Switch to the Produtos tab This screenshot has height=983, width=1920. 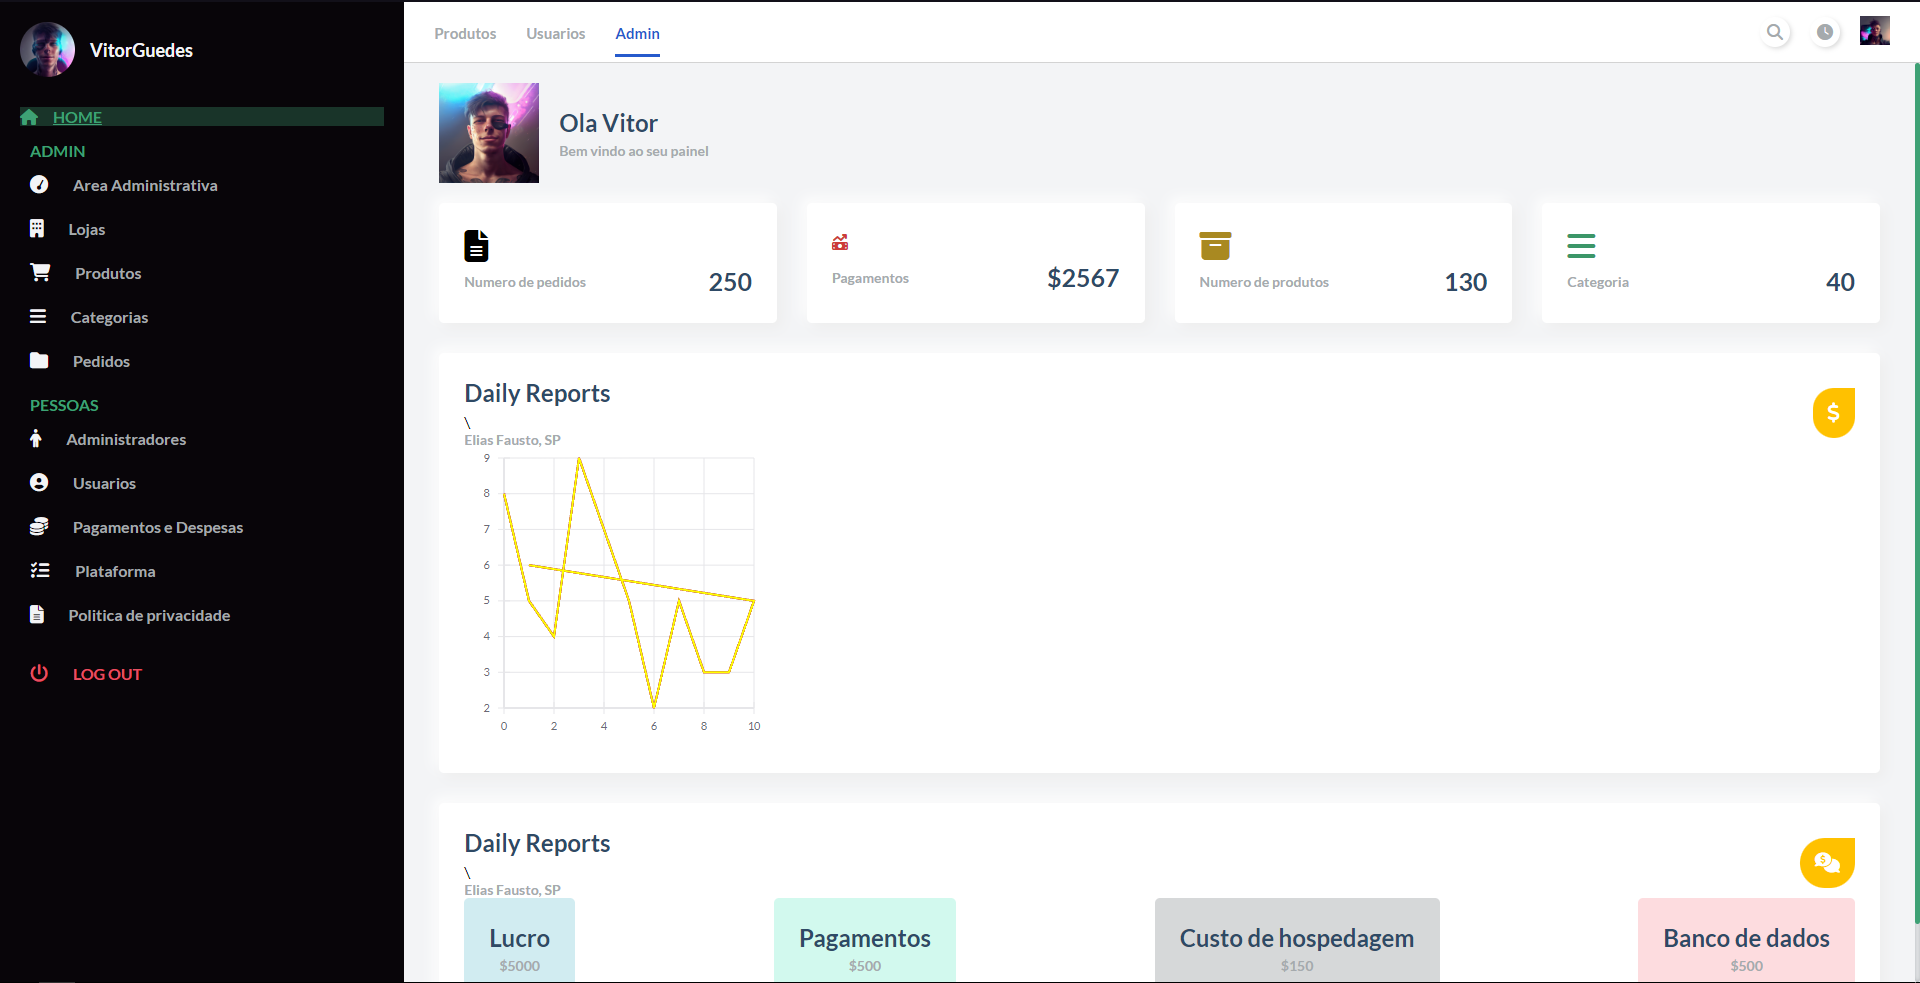(465, 34)
